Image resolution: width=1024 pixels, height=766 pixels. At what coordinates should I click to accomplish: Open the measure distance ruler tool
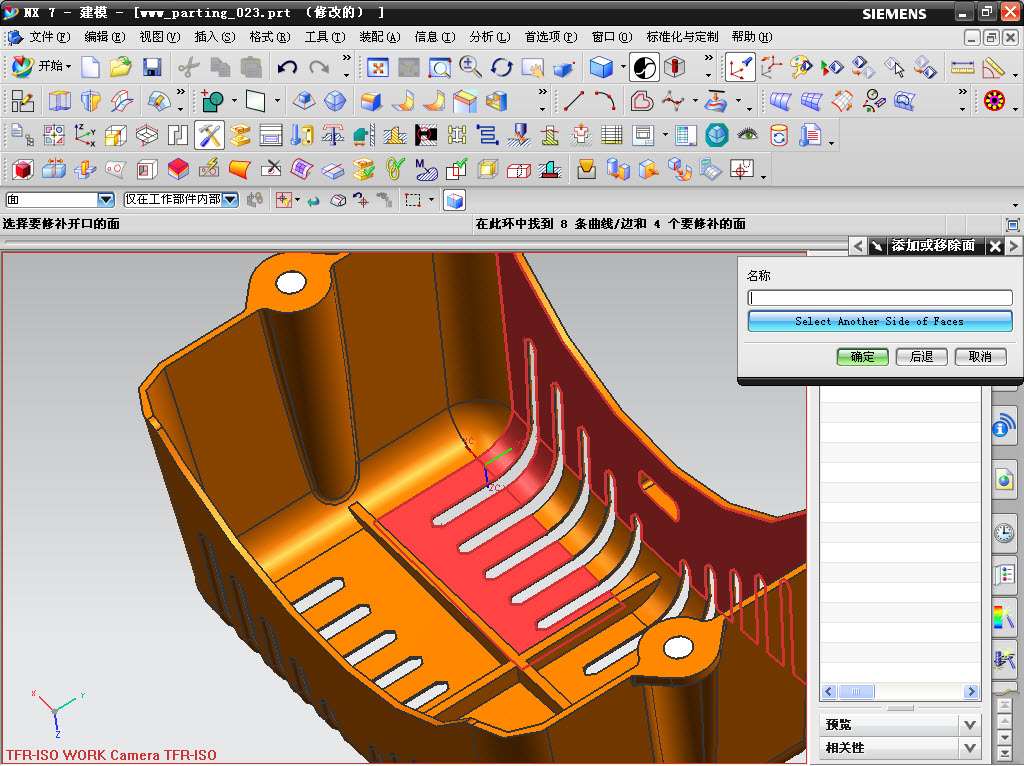962,67
